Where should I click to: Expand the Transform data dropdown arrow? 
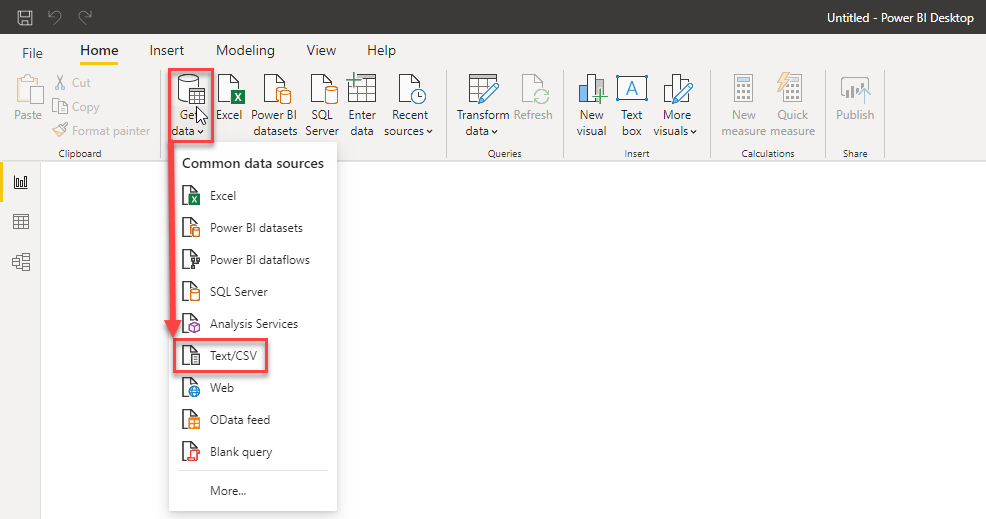(494, 131)
